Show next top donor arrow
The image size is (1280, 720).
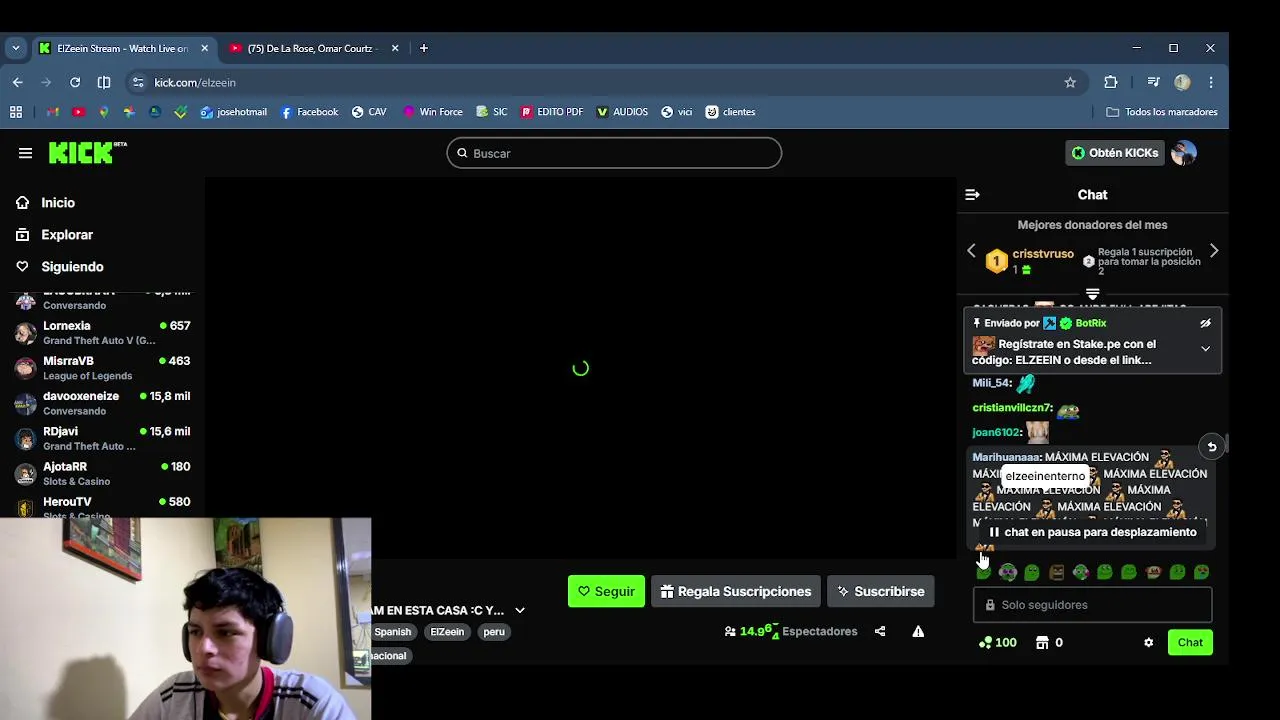pos(1214,251)
